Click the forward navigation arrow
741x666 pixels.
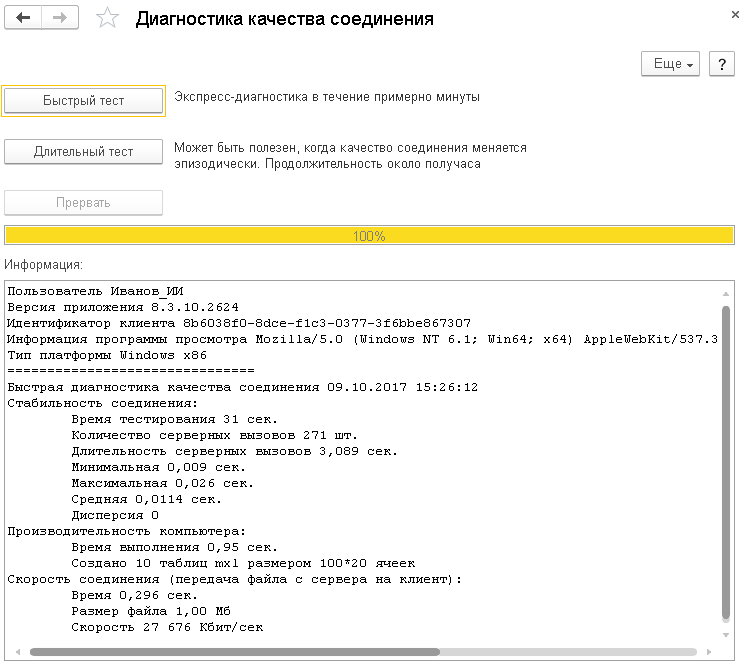60,18
